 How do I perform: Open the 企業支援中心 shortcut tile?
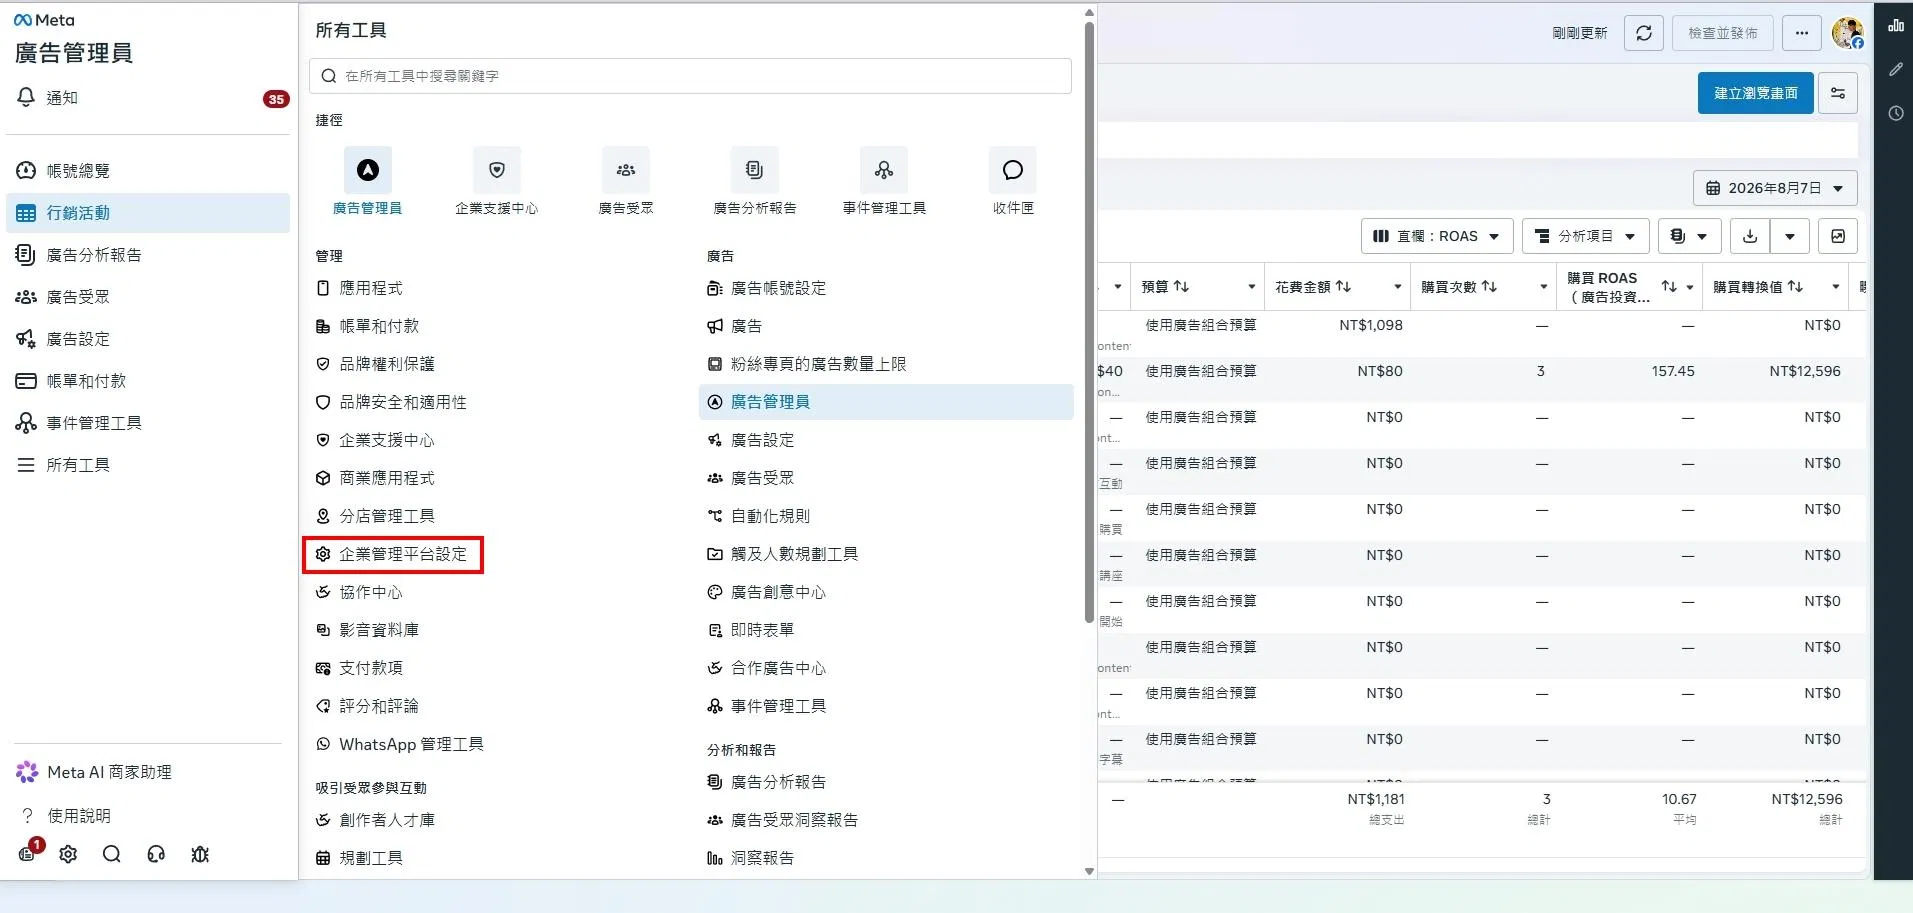[x=497, y=181]
